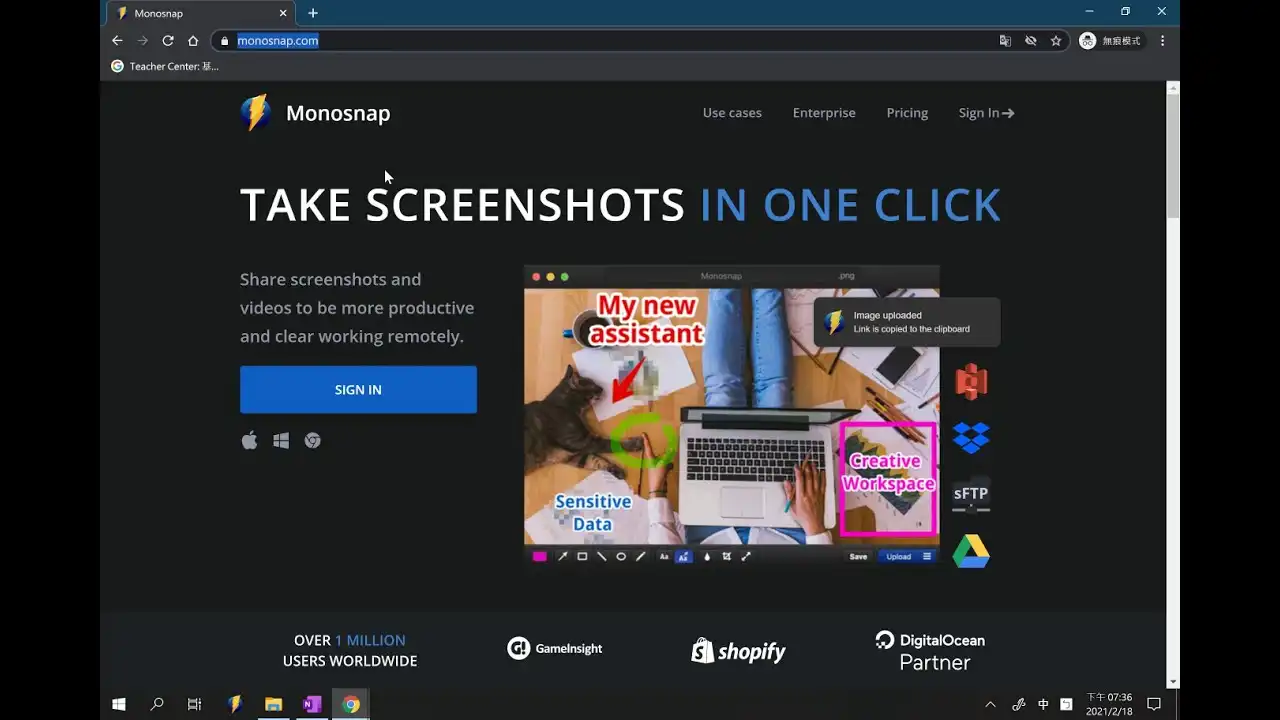Screen dimensions: 1280x720
Task: Click the 'OVER 1 MILLION USERS WORLDWIDE' text
Action: (x=350, y=651)
